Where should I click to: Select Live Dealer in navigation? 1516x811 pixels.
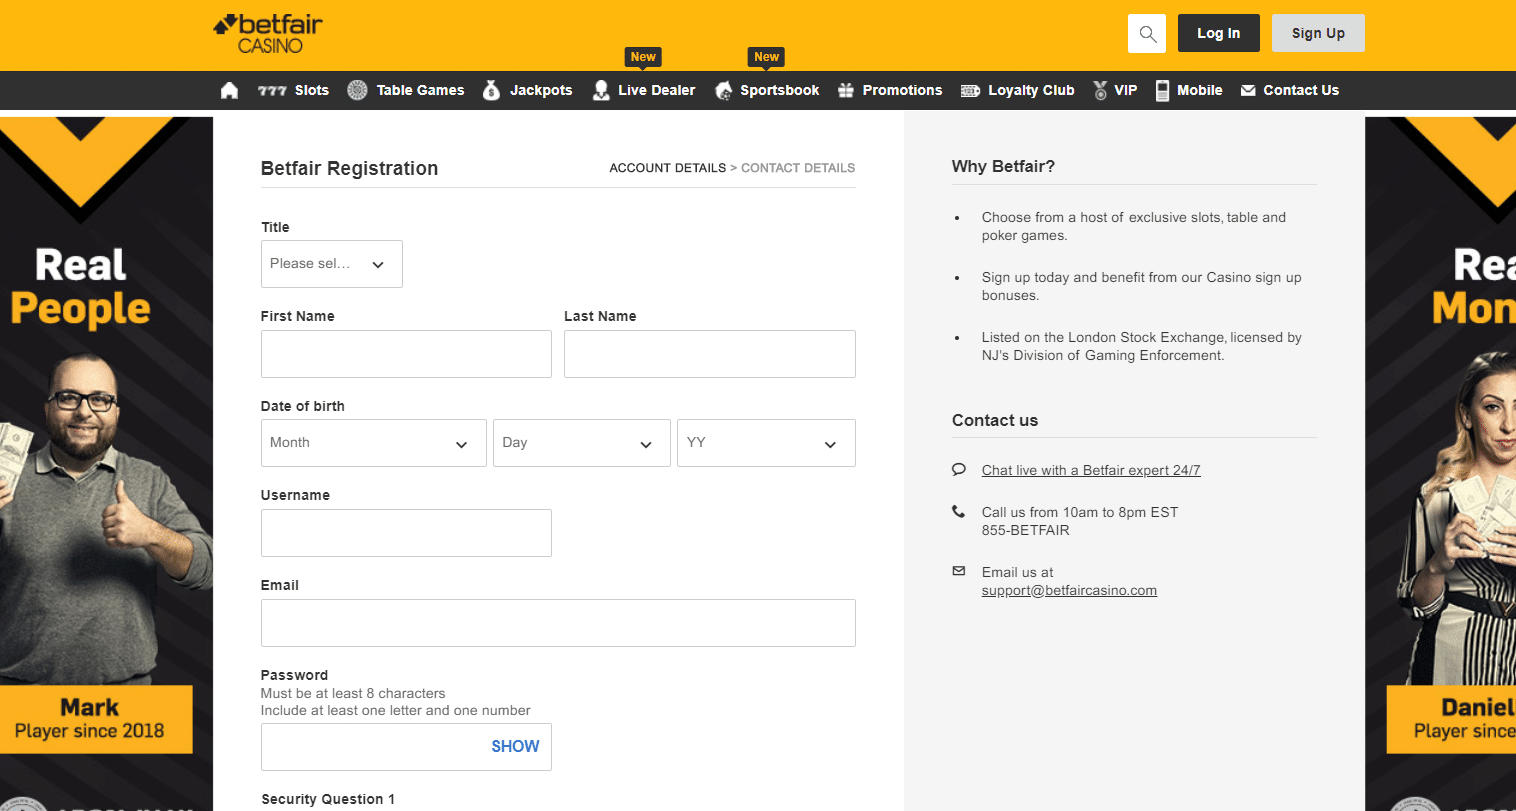(x=656, y=90)
